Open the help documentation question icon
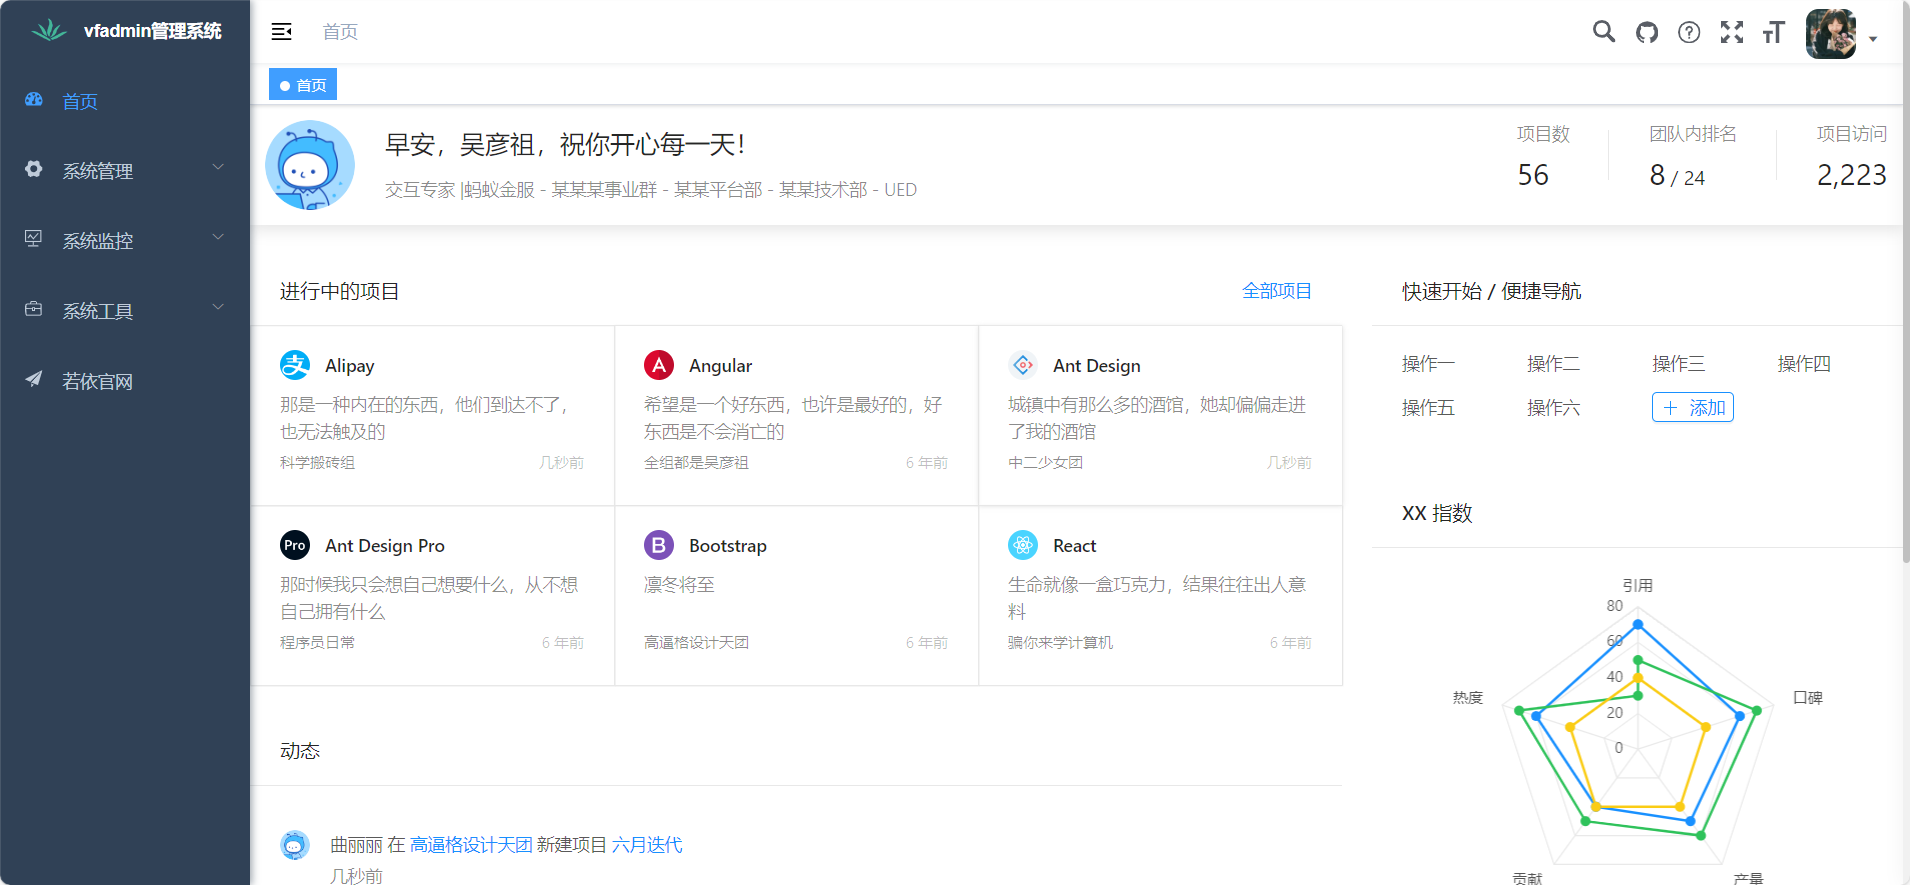 [1689, 32]
